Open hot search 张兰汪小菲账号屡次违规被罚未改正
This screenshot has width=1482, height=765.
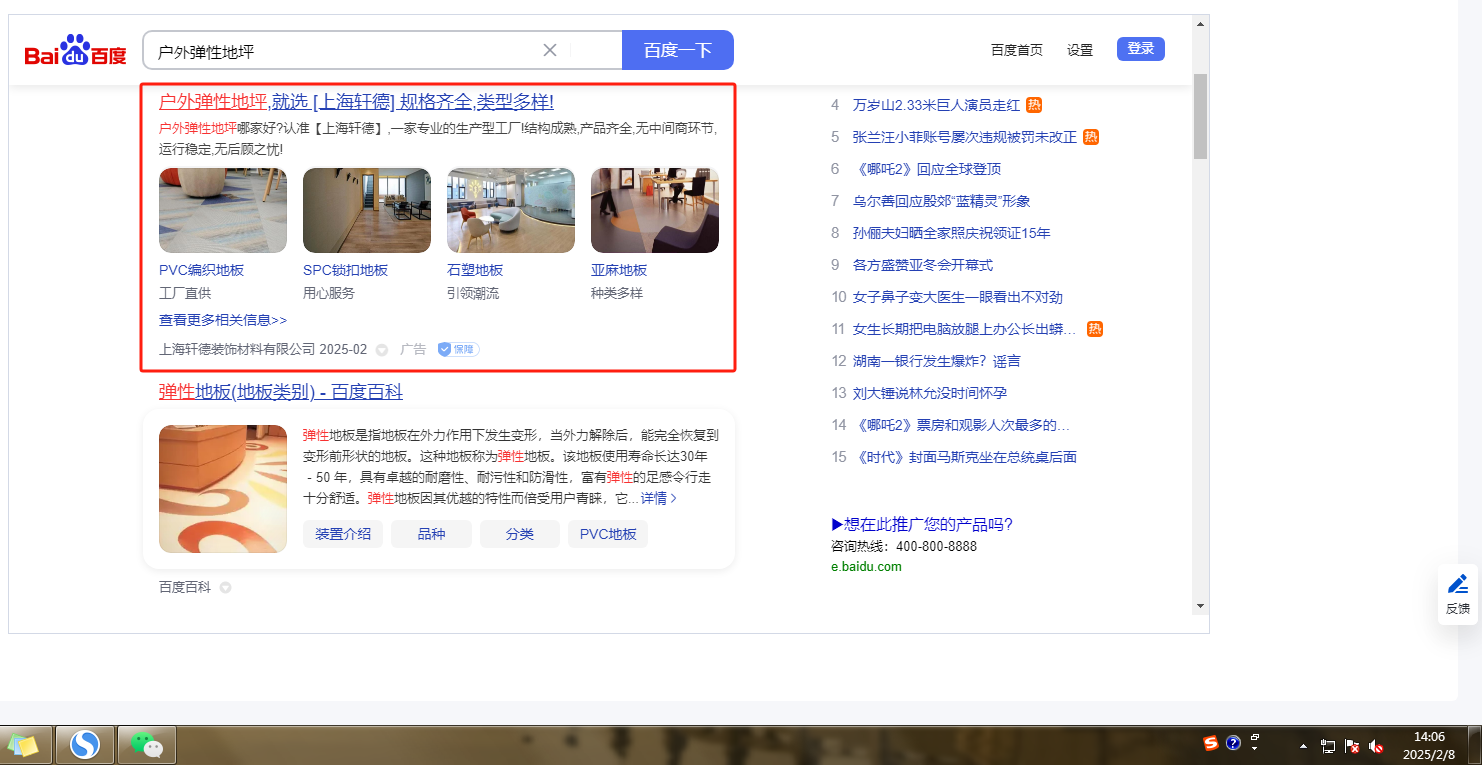click(965, 137)
